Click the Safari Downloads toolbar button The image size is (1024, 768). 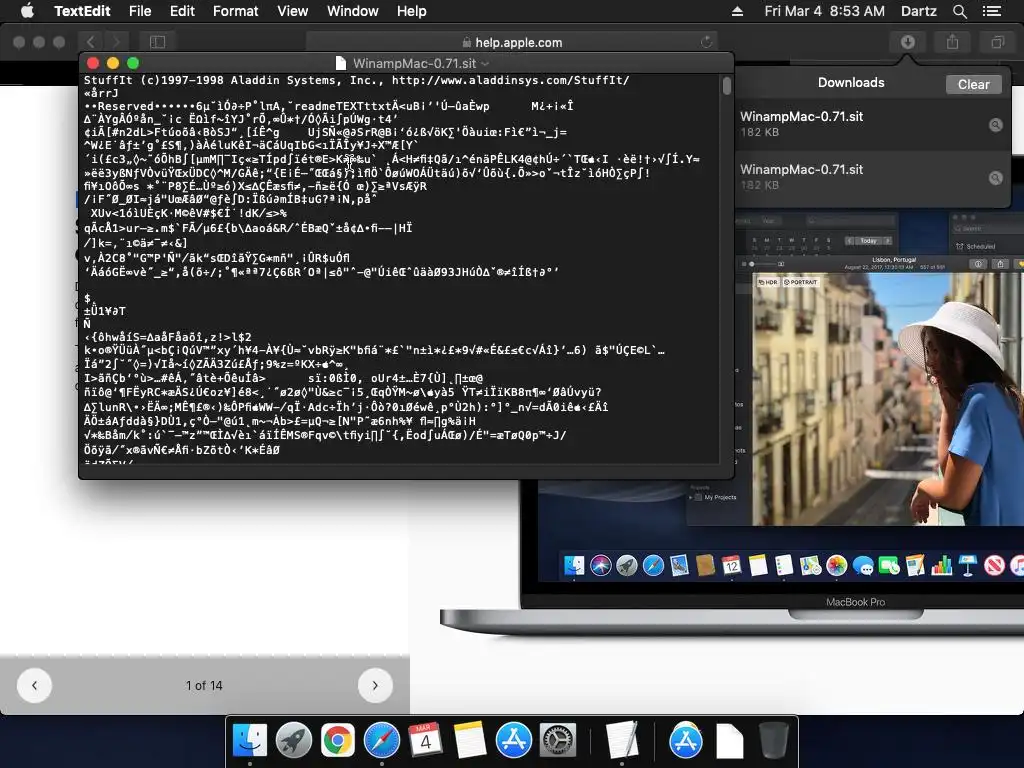[908, 42]
